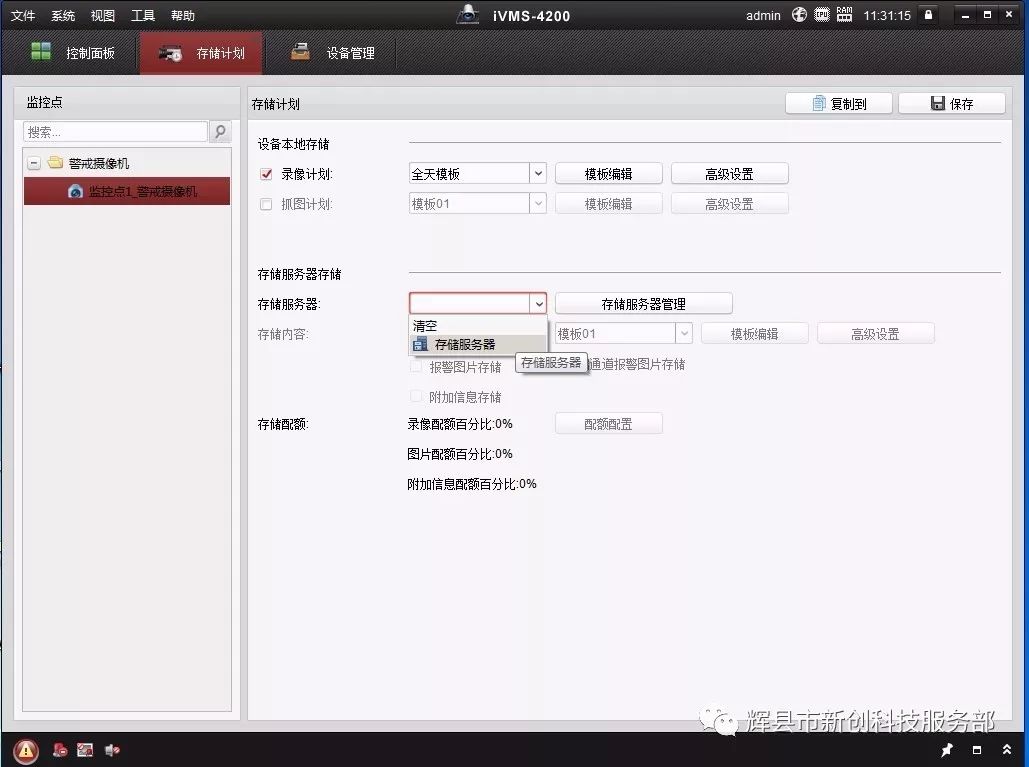Choose 存储服务器 option in dropdown list

pyautogui.click(x=477, y=344)
